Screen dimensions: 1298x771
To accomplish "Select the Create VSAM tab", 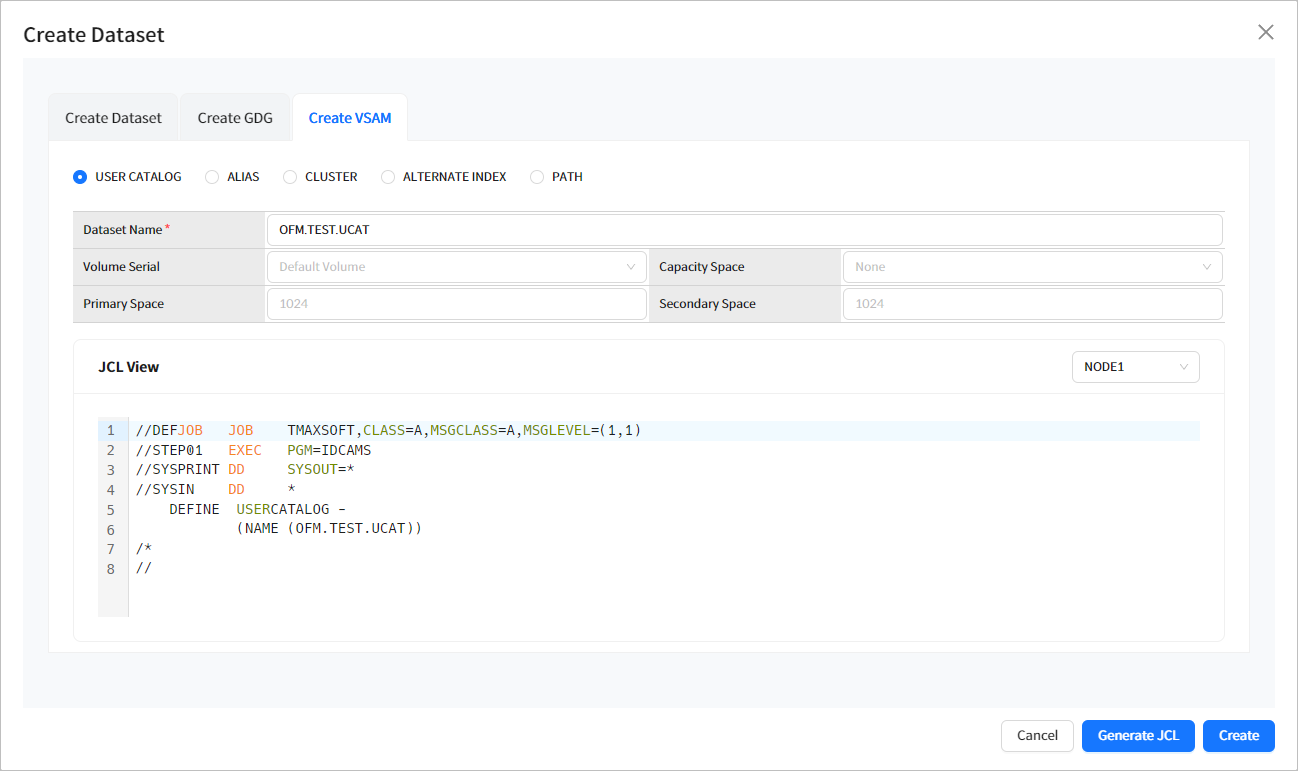I will click(349, 117).
